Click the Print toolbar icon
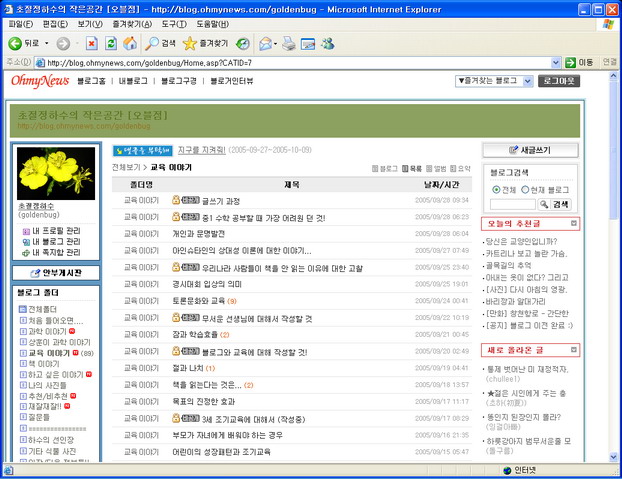622x479 pixels. [289, 44]
